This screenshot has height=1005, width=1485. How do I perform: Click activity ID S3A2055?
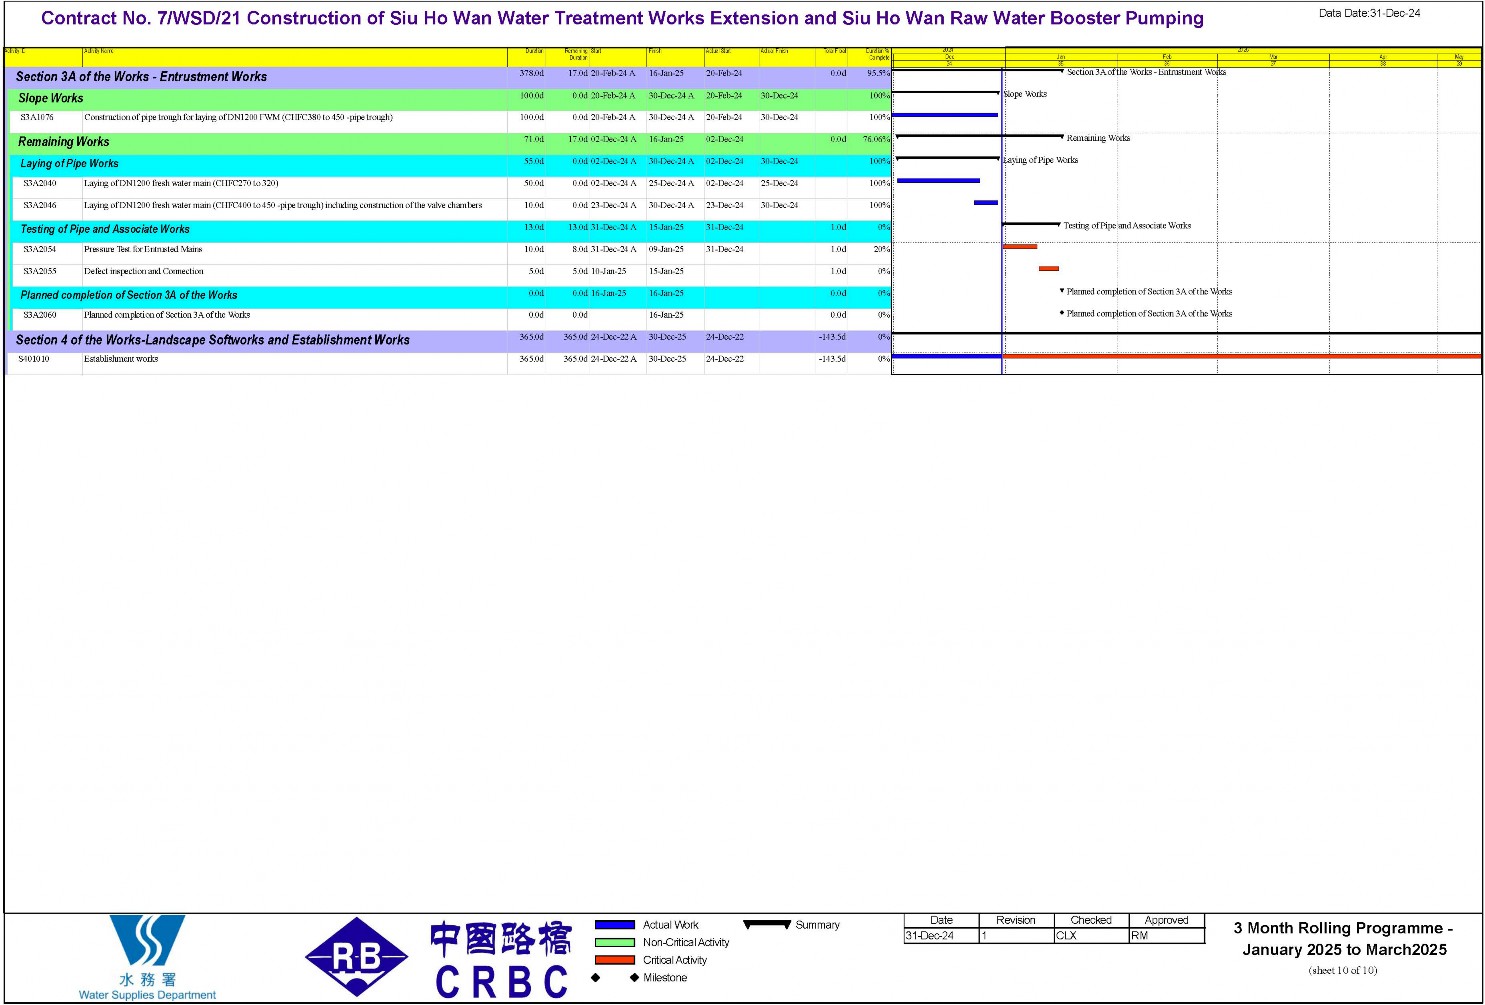pos(40,272)
